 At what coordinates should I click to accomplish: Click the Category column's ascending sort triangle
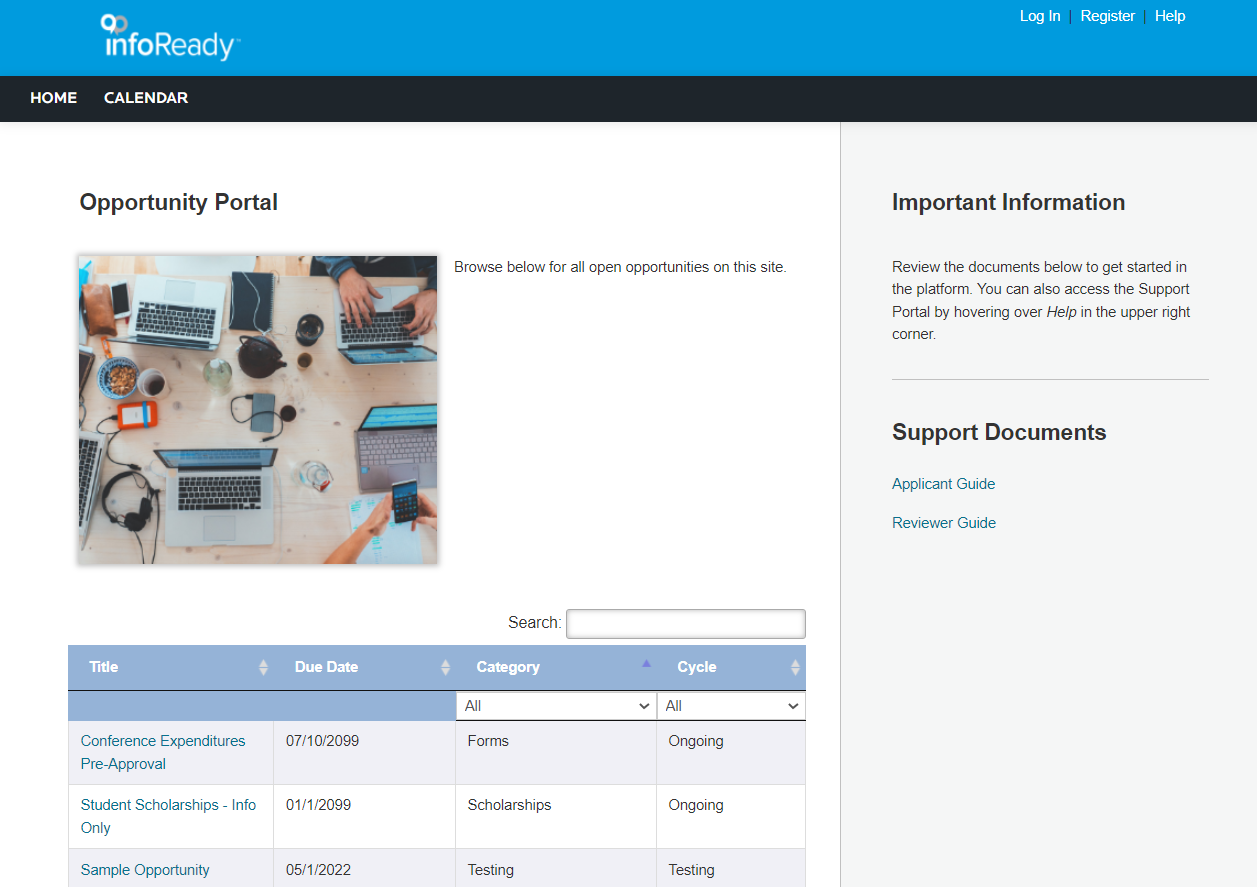tap(645, 662)
